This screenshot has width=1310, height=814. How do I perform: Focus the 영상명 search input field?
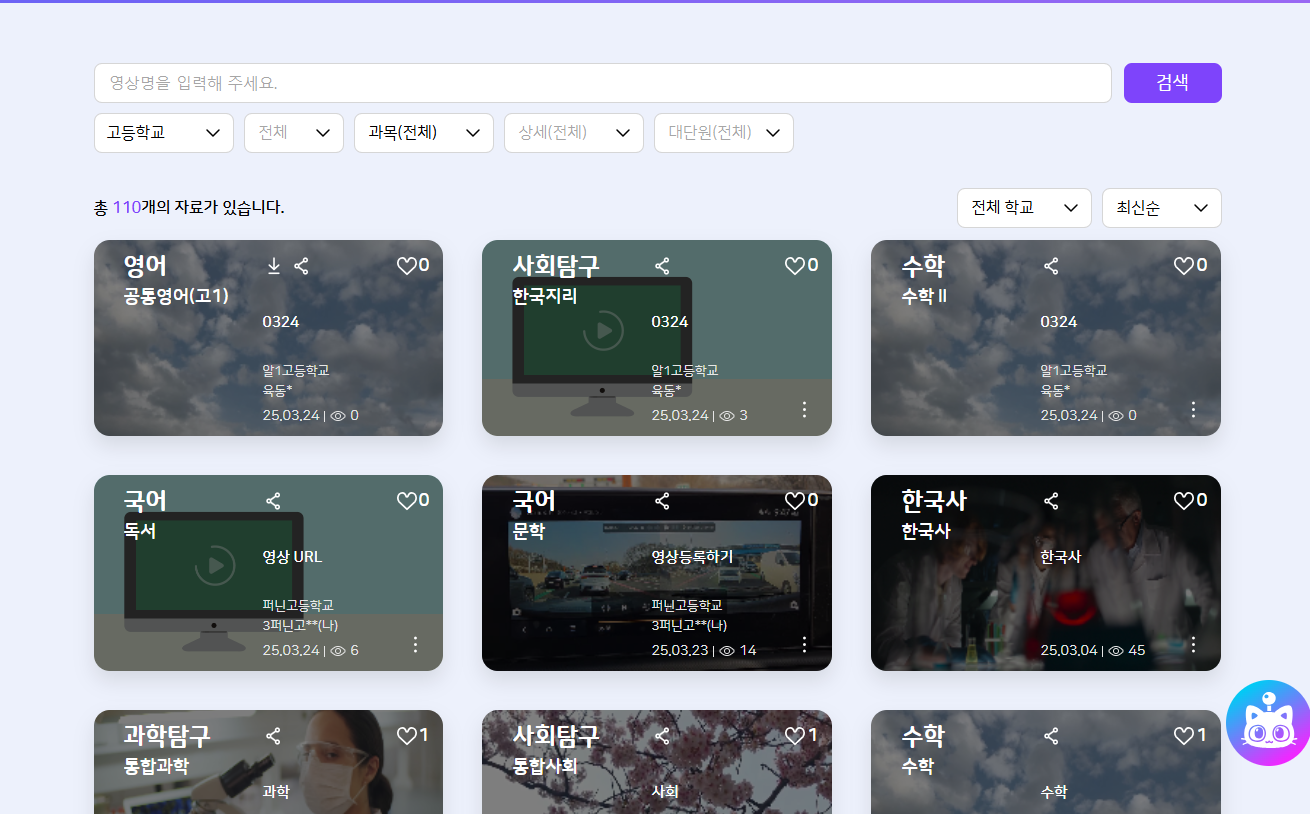[x=603, y=83]
